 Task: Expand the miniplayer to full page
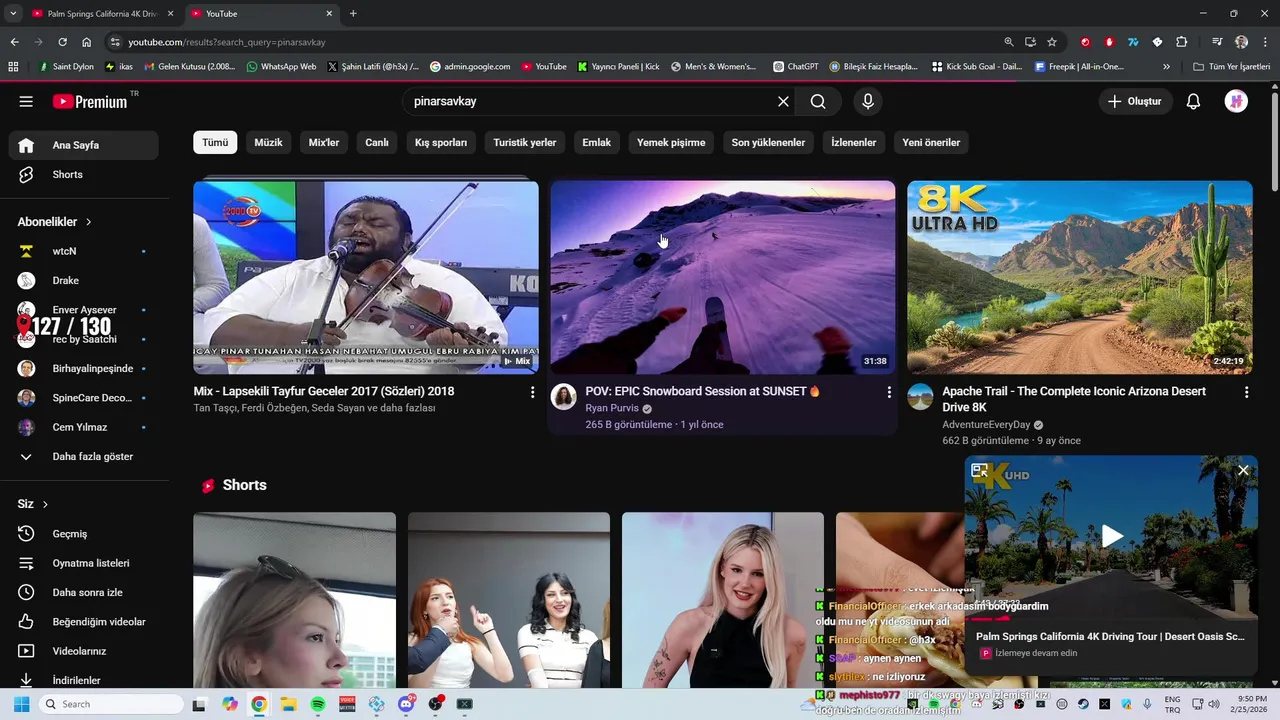(x=979, y=470)
